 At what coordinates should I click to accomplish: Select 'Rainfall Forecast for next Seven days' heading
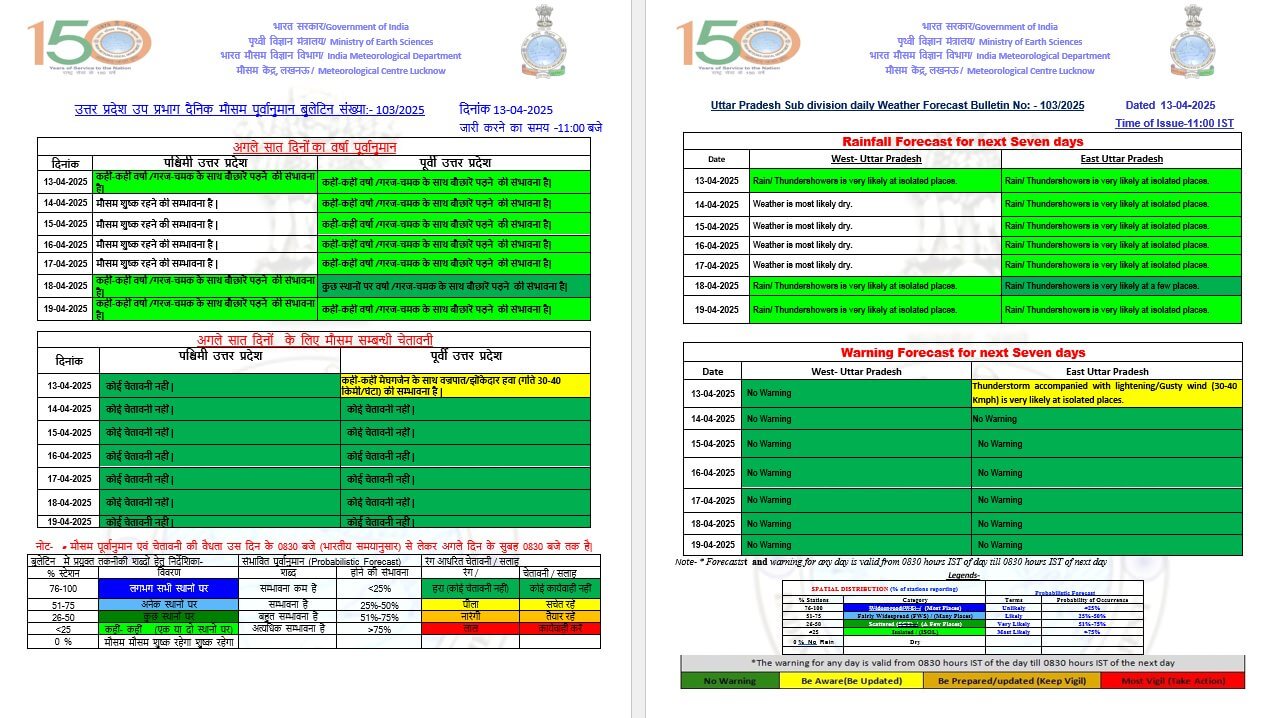(x=962, y=141)
